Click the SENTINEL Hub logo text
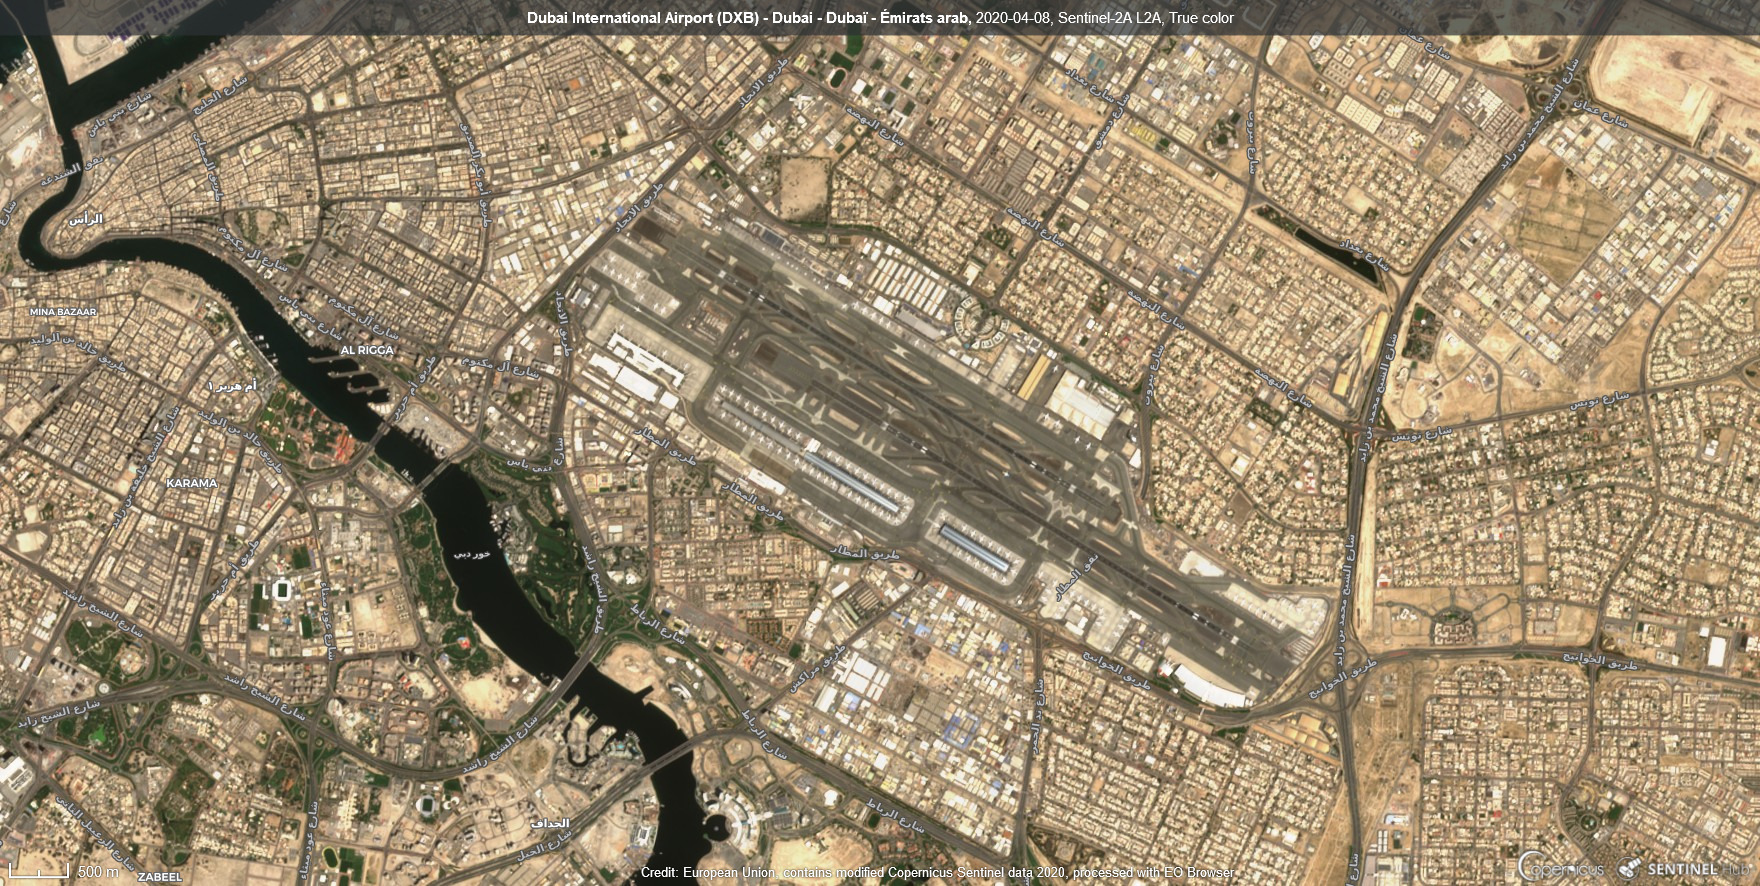The image size is (1760, 886). 1700,869
